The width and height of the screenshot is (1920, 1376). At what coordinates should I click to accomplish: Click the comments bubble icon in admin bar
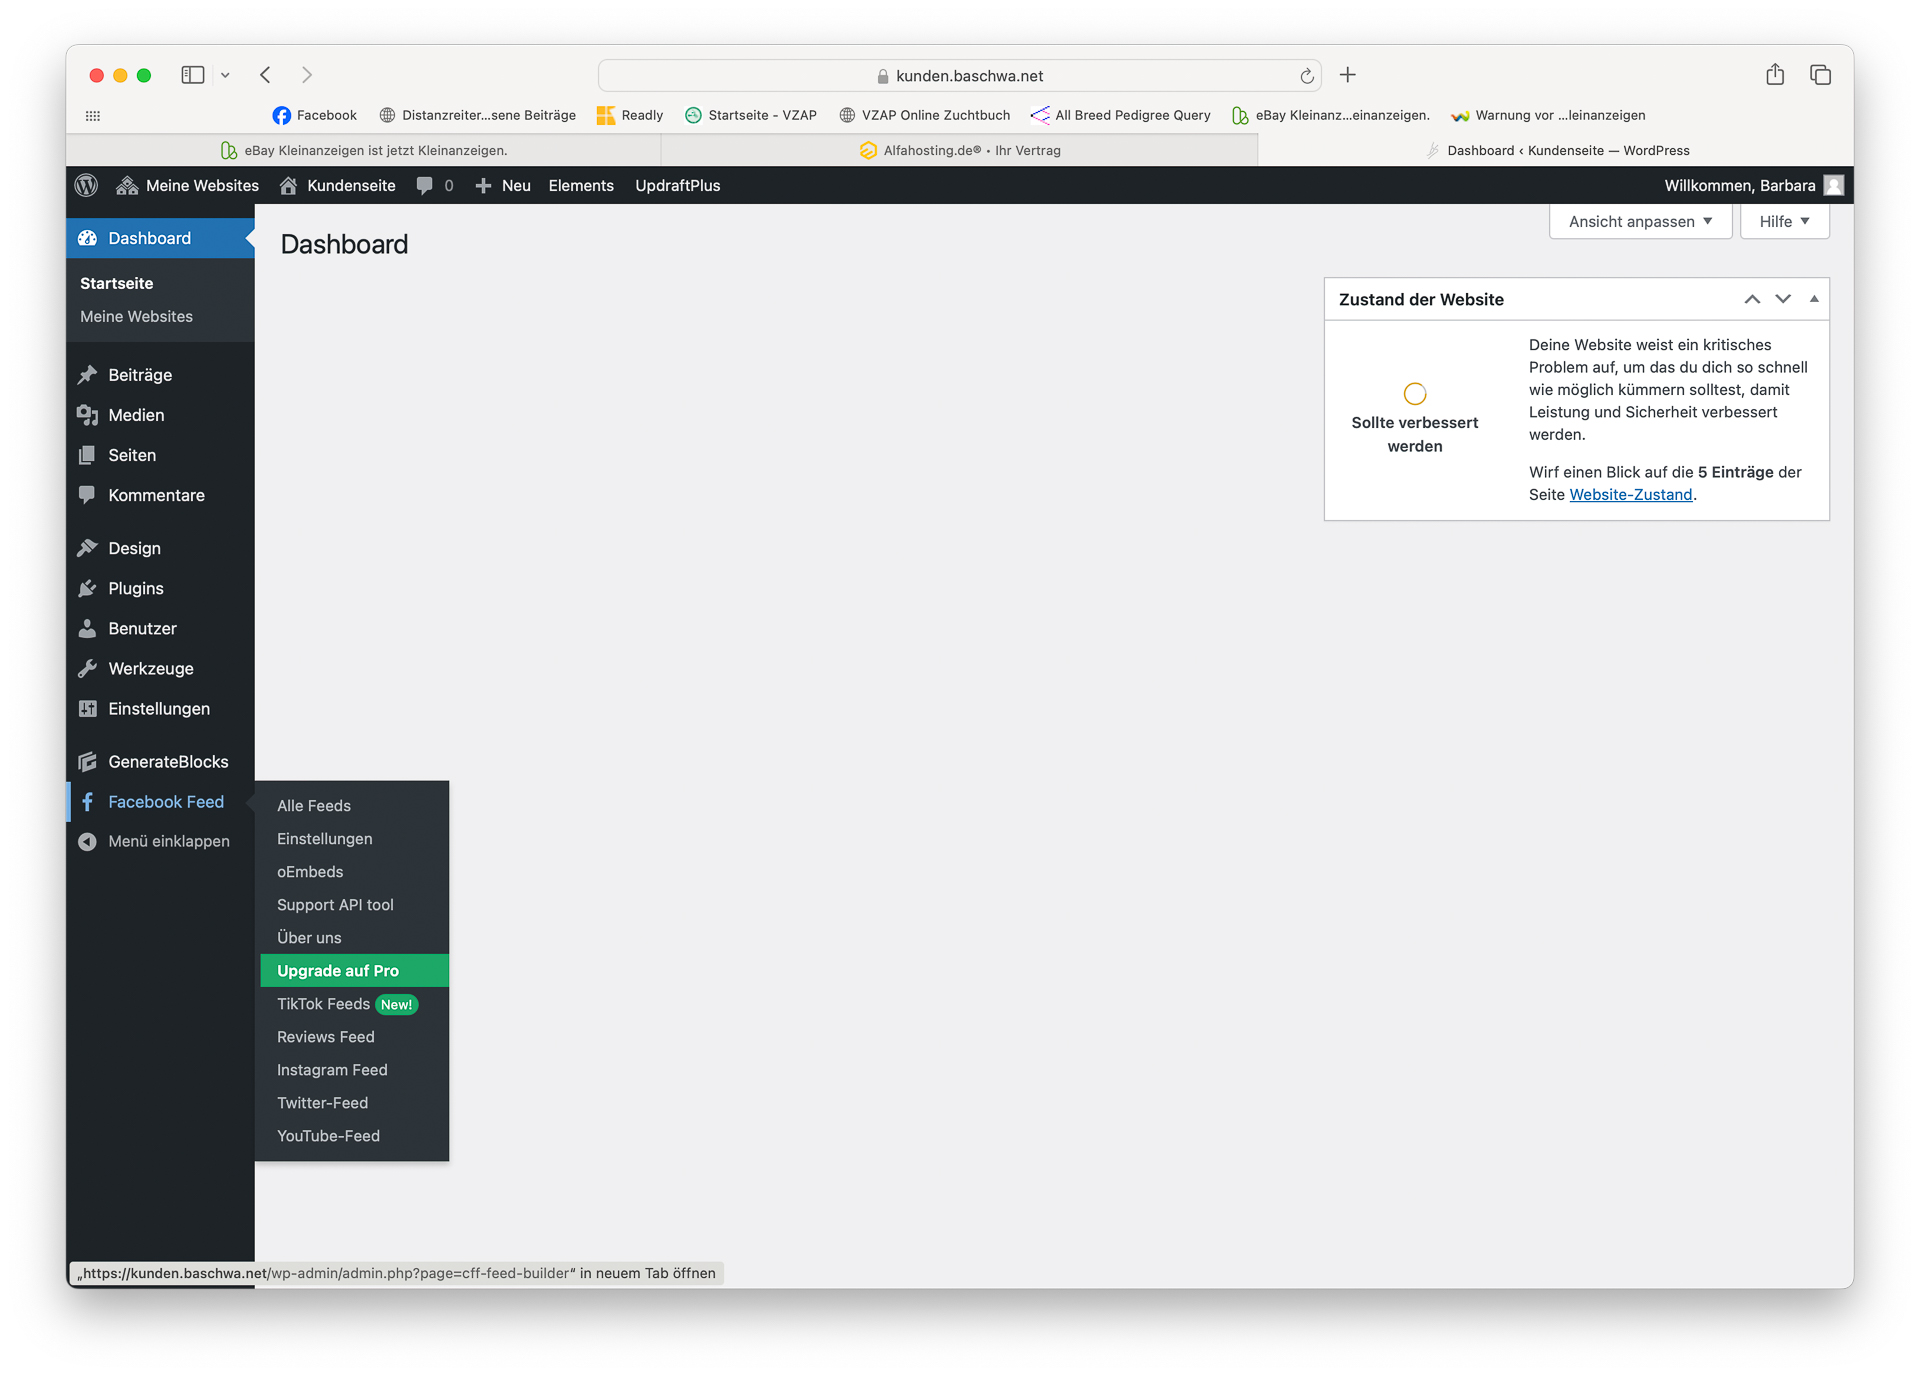click(x=425, y=185)
